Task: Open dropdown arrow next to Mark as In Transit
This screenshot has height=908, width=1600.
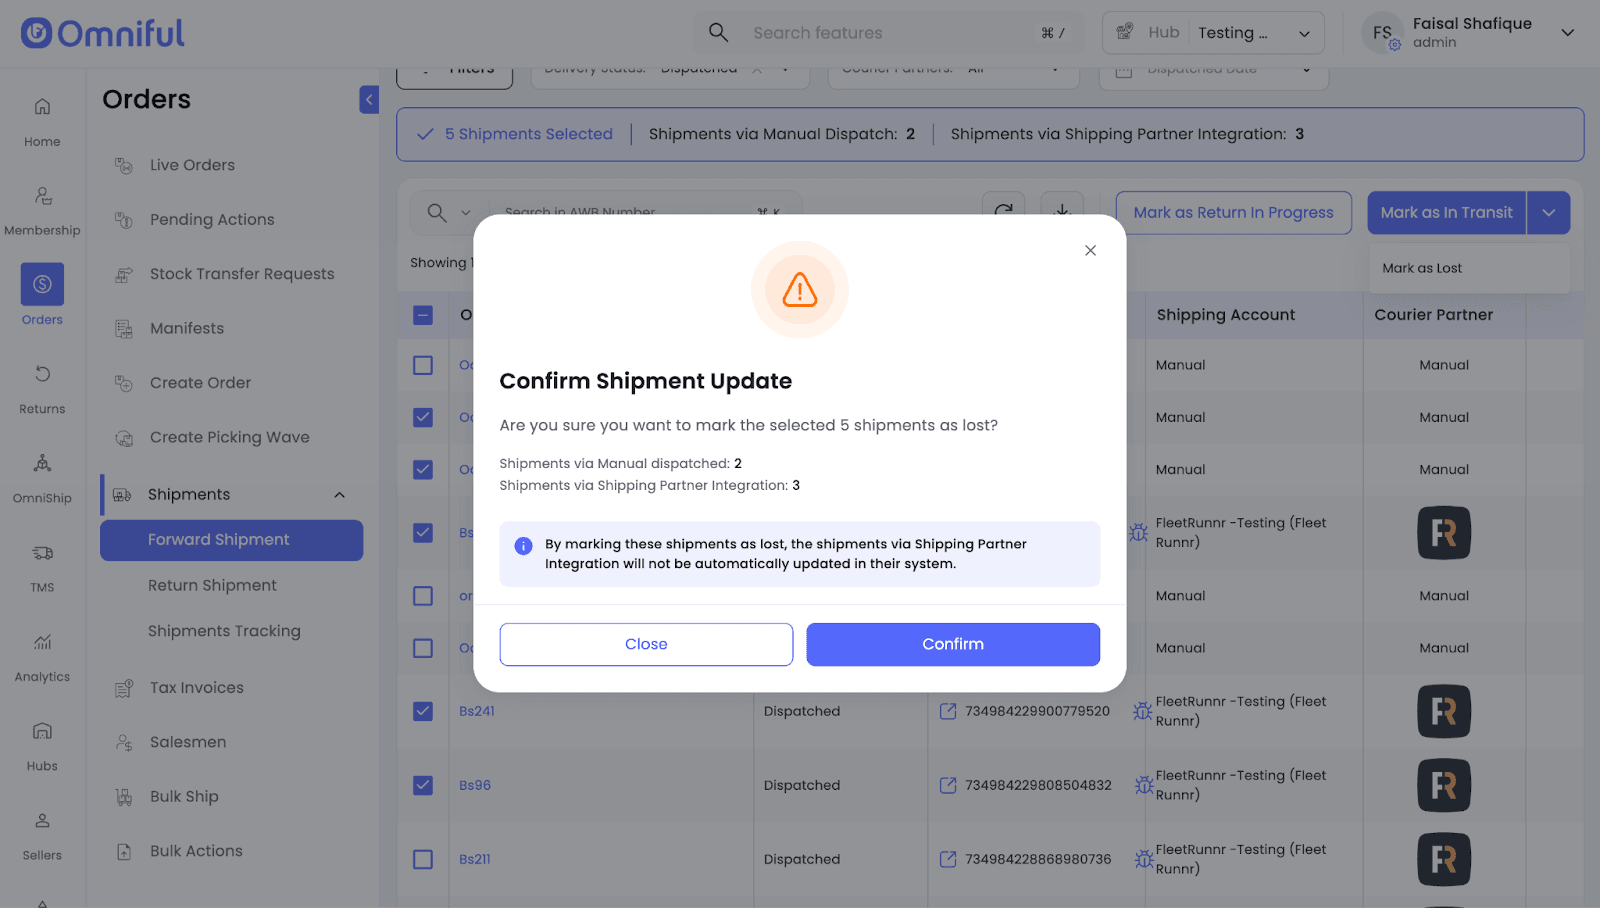Action: [1548, 213]
